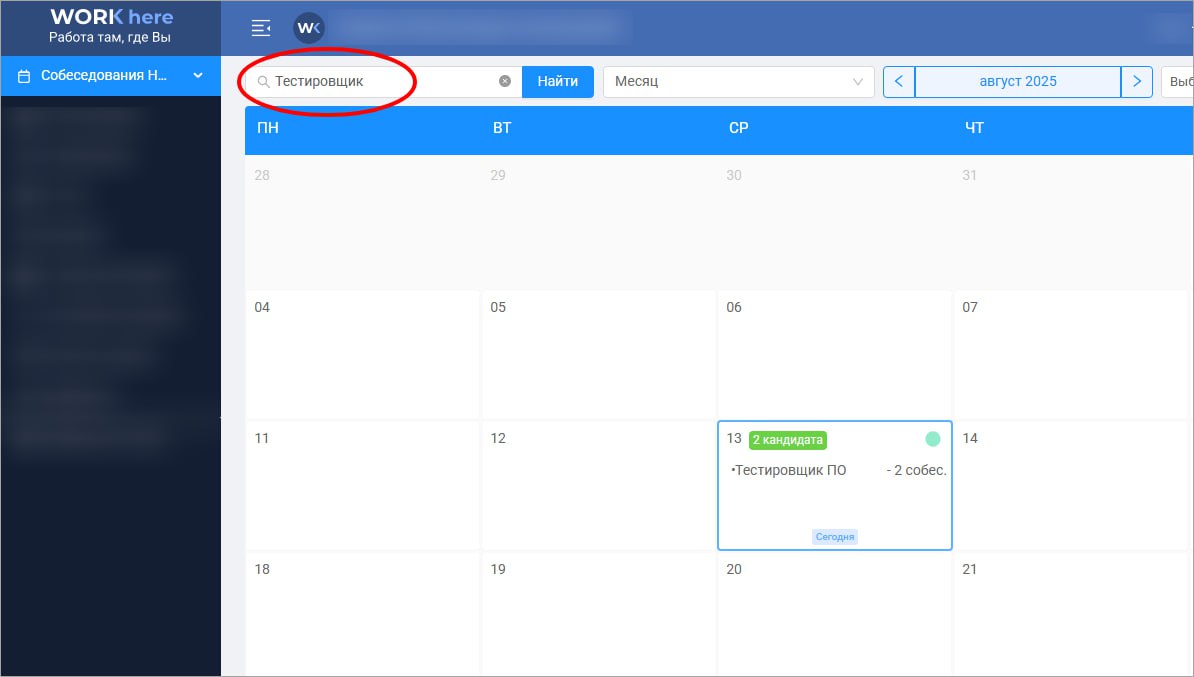Go to previous month arrow
1194x677 pixels.
coord(899,82)
